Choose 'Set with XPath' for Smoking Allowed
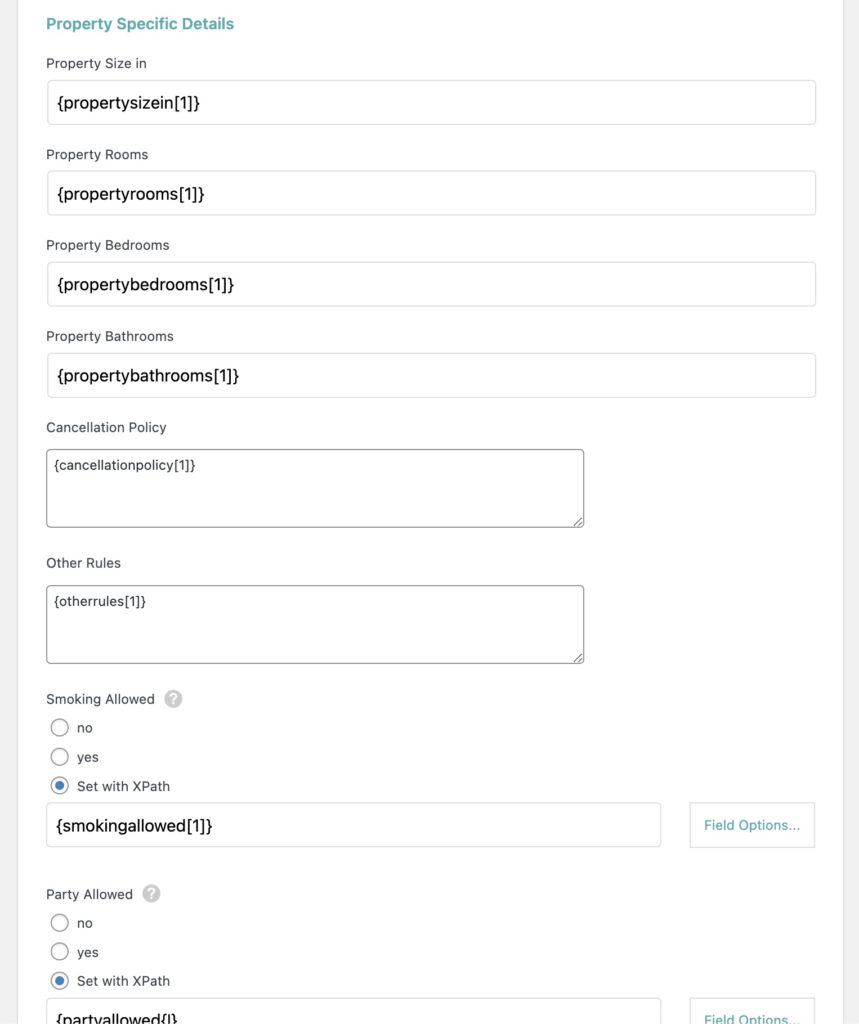 (x=59, y=786)
